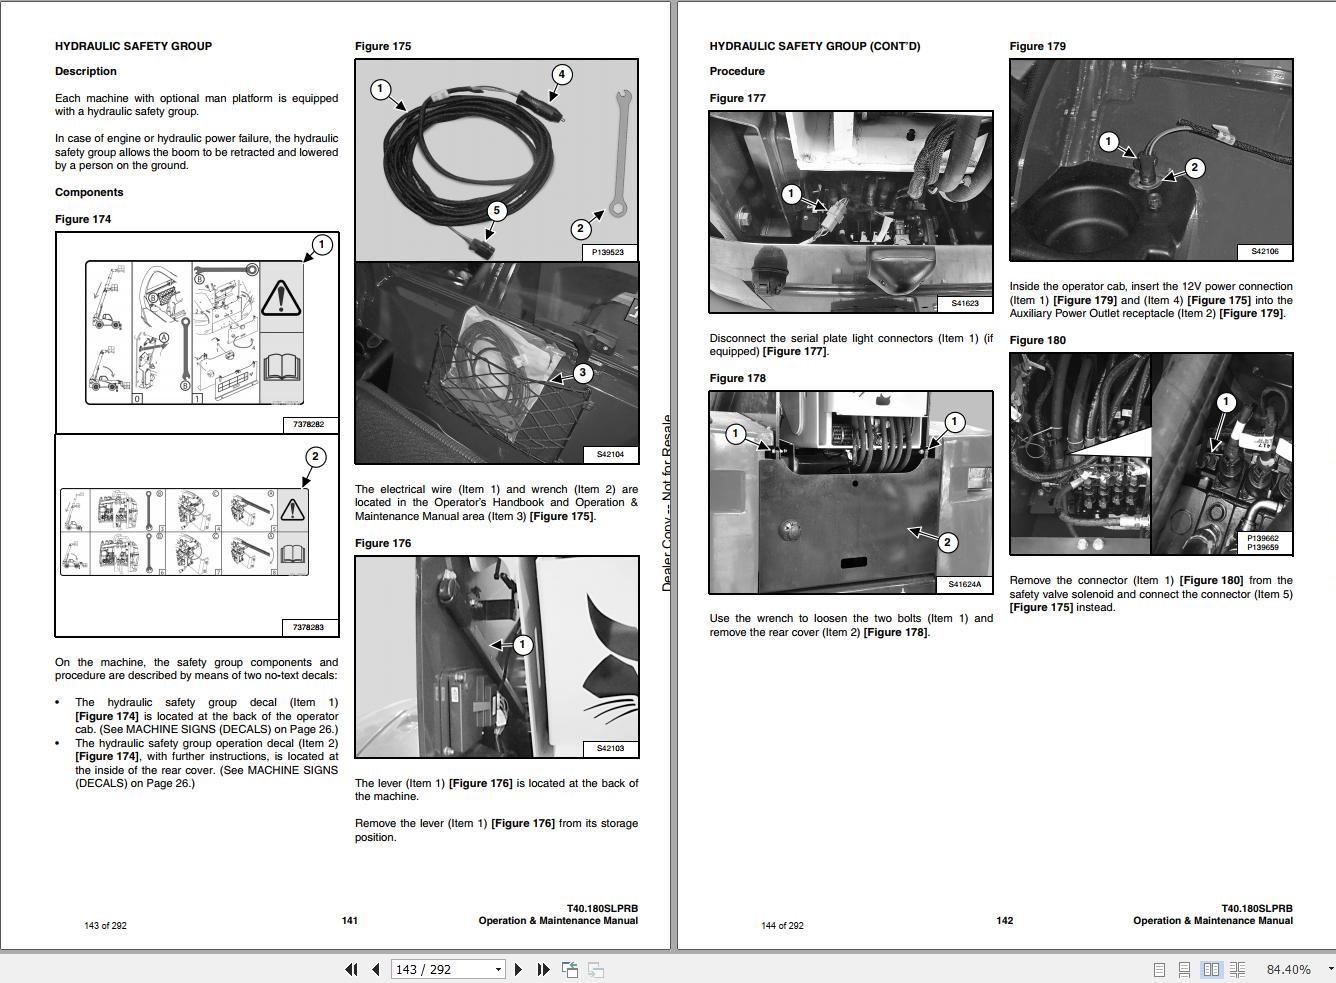Click the Figure 176 lever photo
Image resolution: width=1336 pixels, height=983 pixels.
[497, 657]
